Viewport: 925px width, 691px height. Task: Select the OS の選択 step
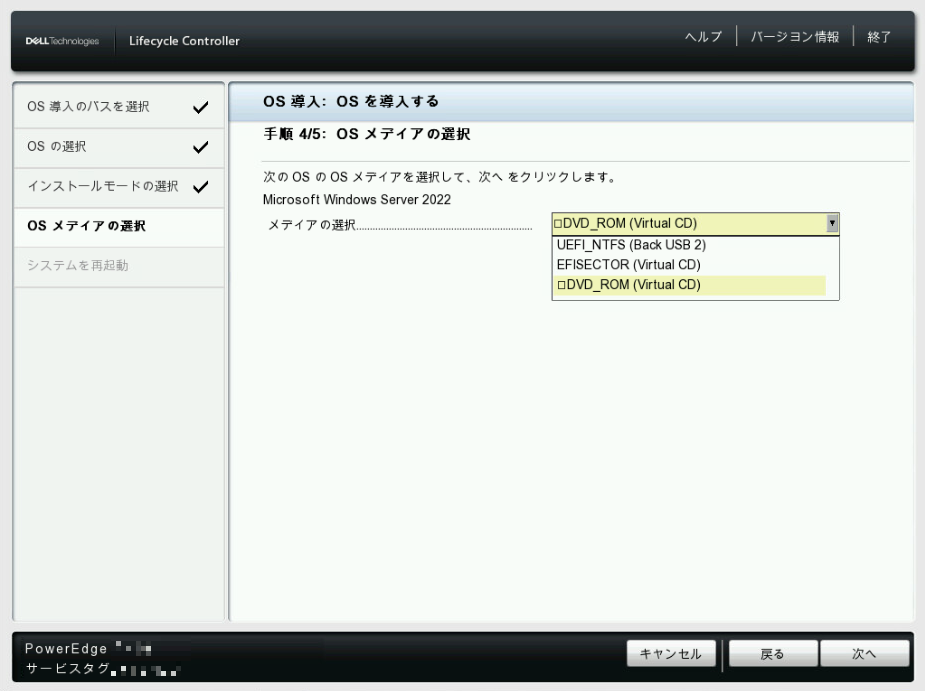coord(119,146)
